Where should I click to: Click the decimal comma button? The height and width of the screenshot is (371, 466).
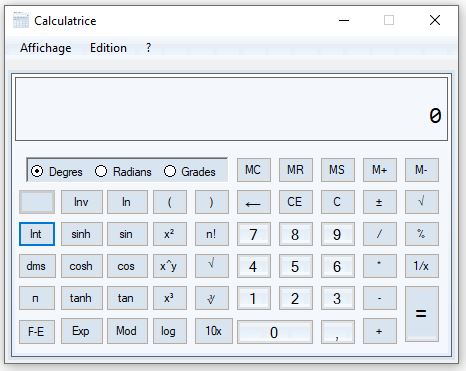pos(338,332)
